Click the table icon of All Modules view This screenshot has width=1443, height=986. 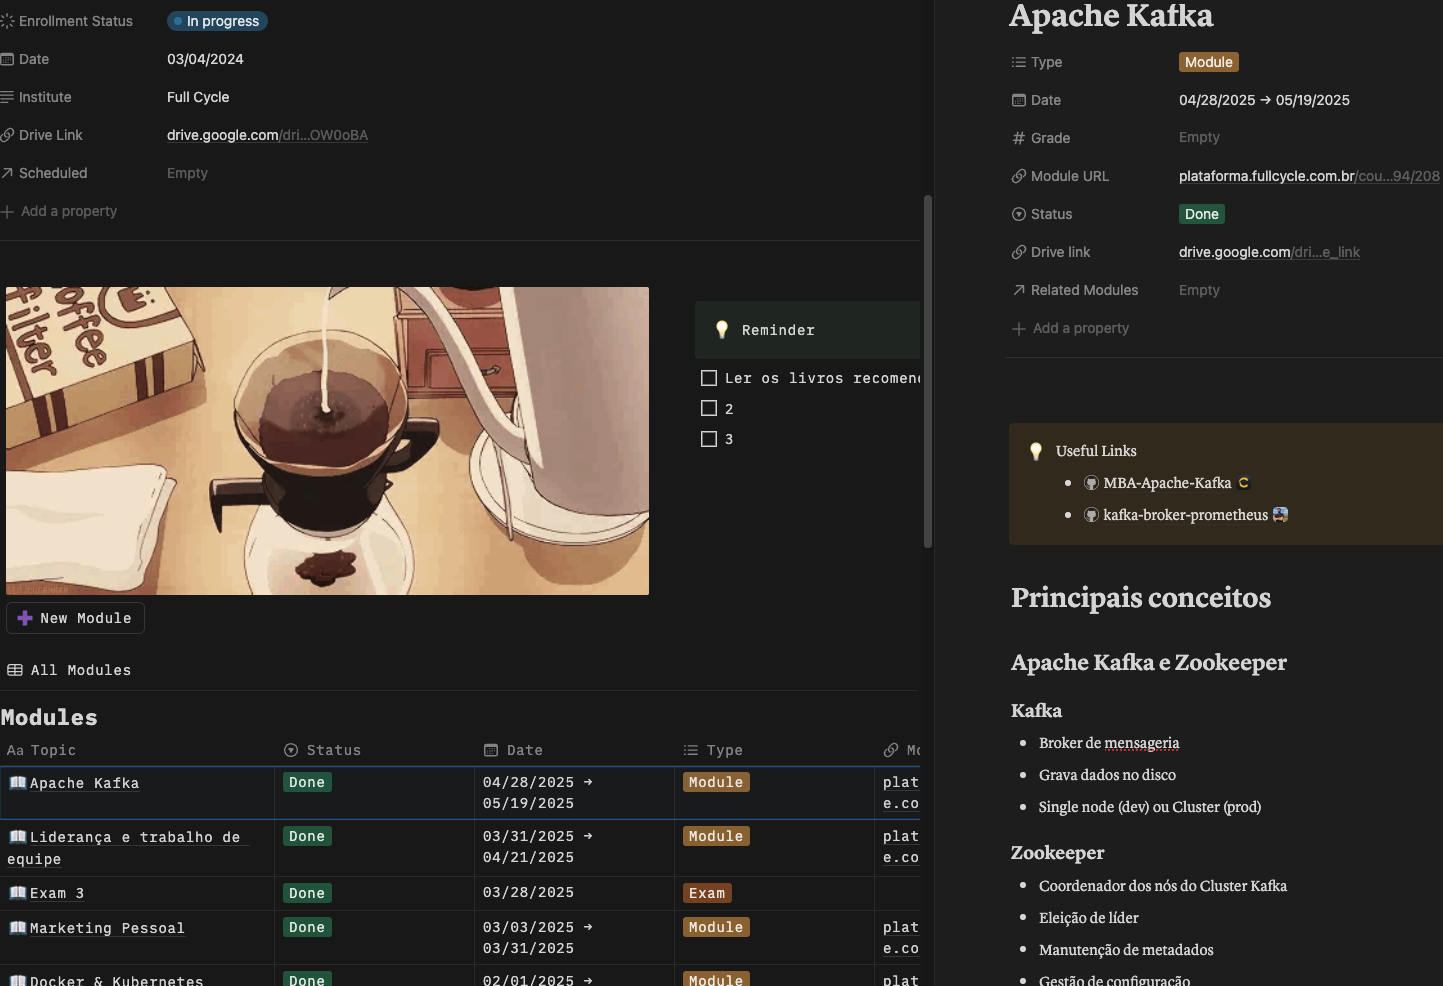pyautogui.click(x=15, y=670)
